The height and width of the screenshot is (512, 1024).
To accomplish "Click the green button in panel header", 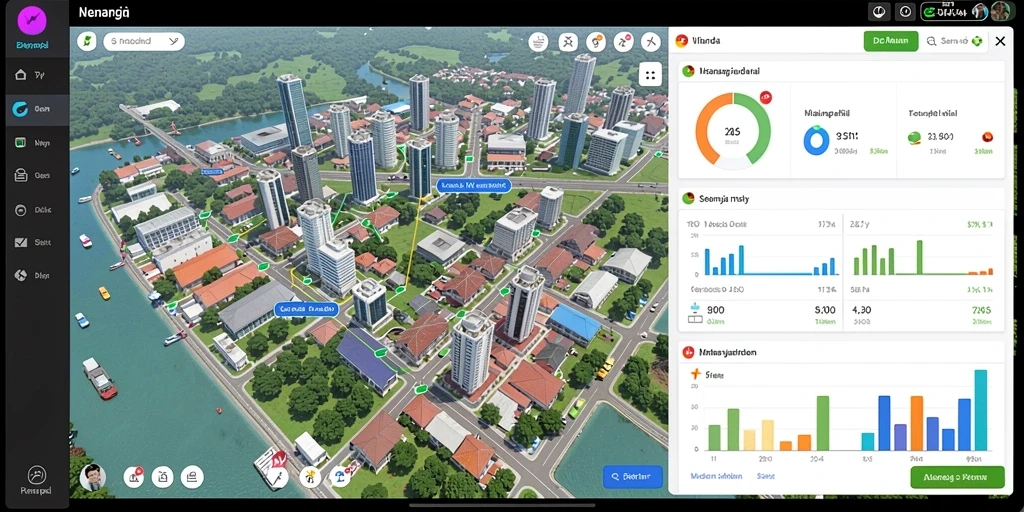I will click(891, 41).
